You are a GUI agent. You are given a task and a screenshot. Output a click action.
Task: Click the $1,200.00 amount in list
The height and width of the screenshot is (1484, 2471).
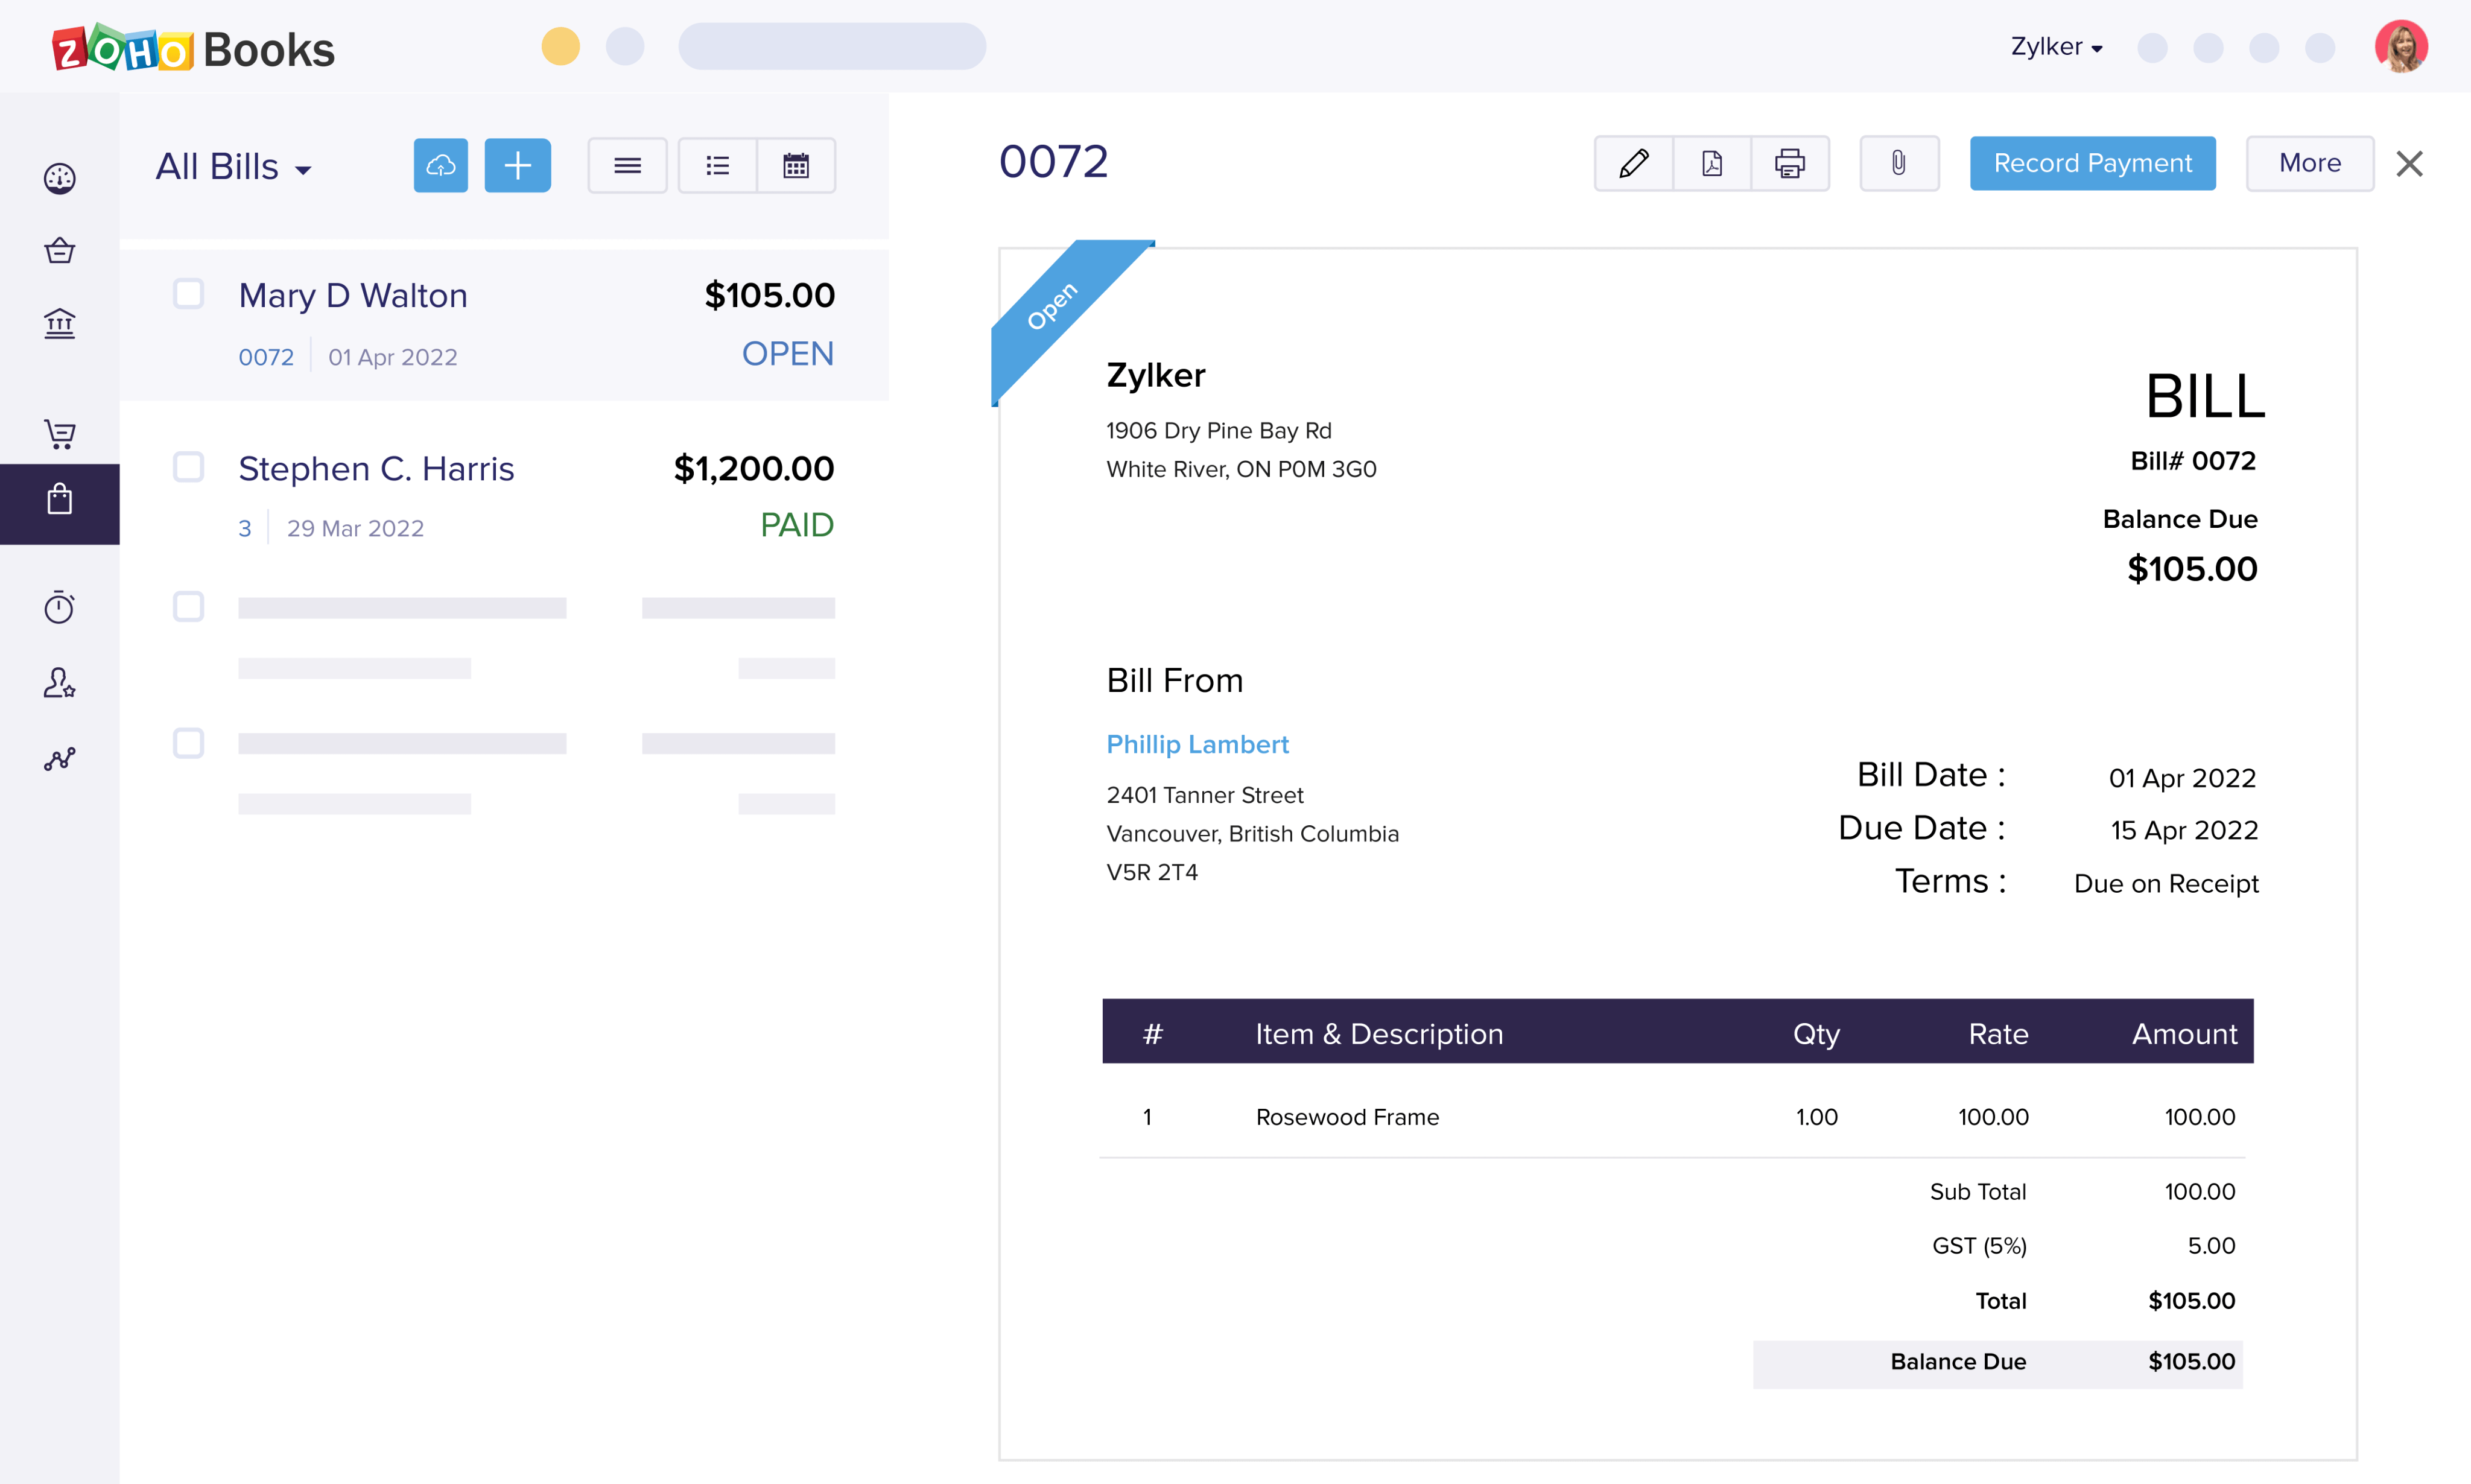tap(754, 468)
